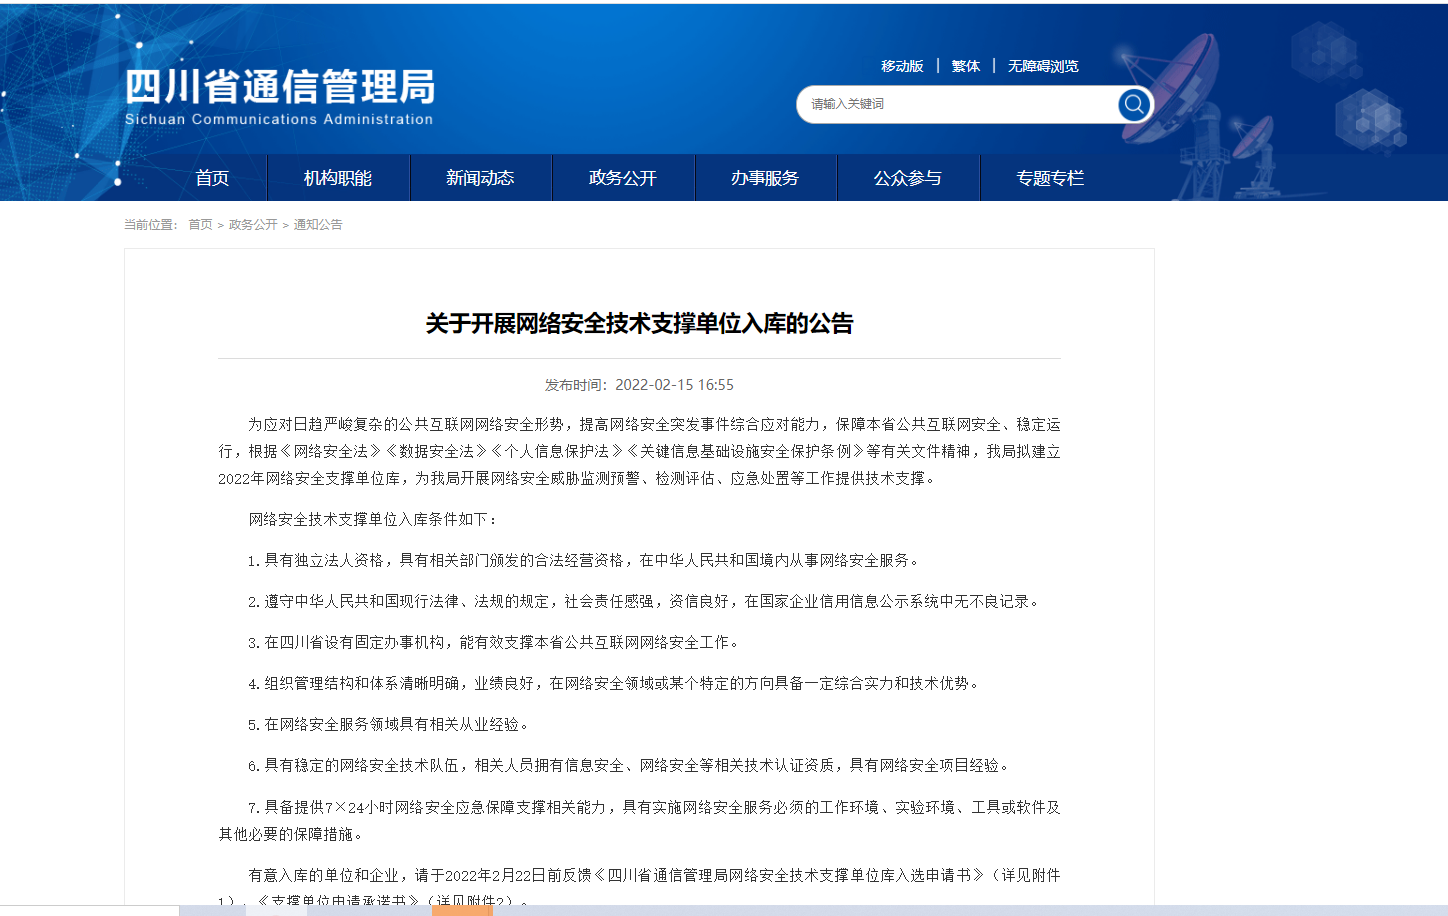
Task: Open the 移动版 mobile version link
Action: pyautogui.click(x=902, y=66)
